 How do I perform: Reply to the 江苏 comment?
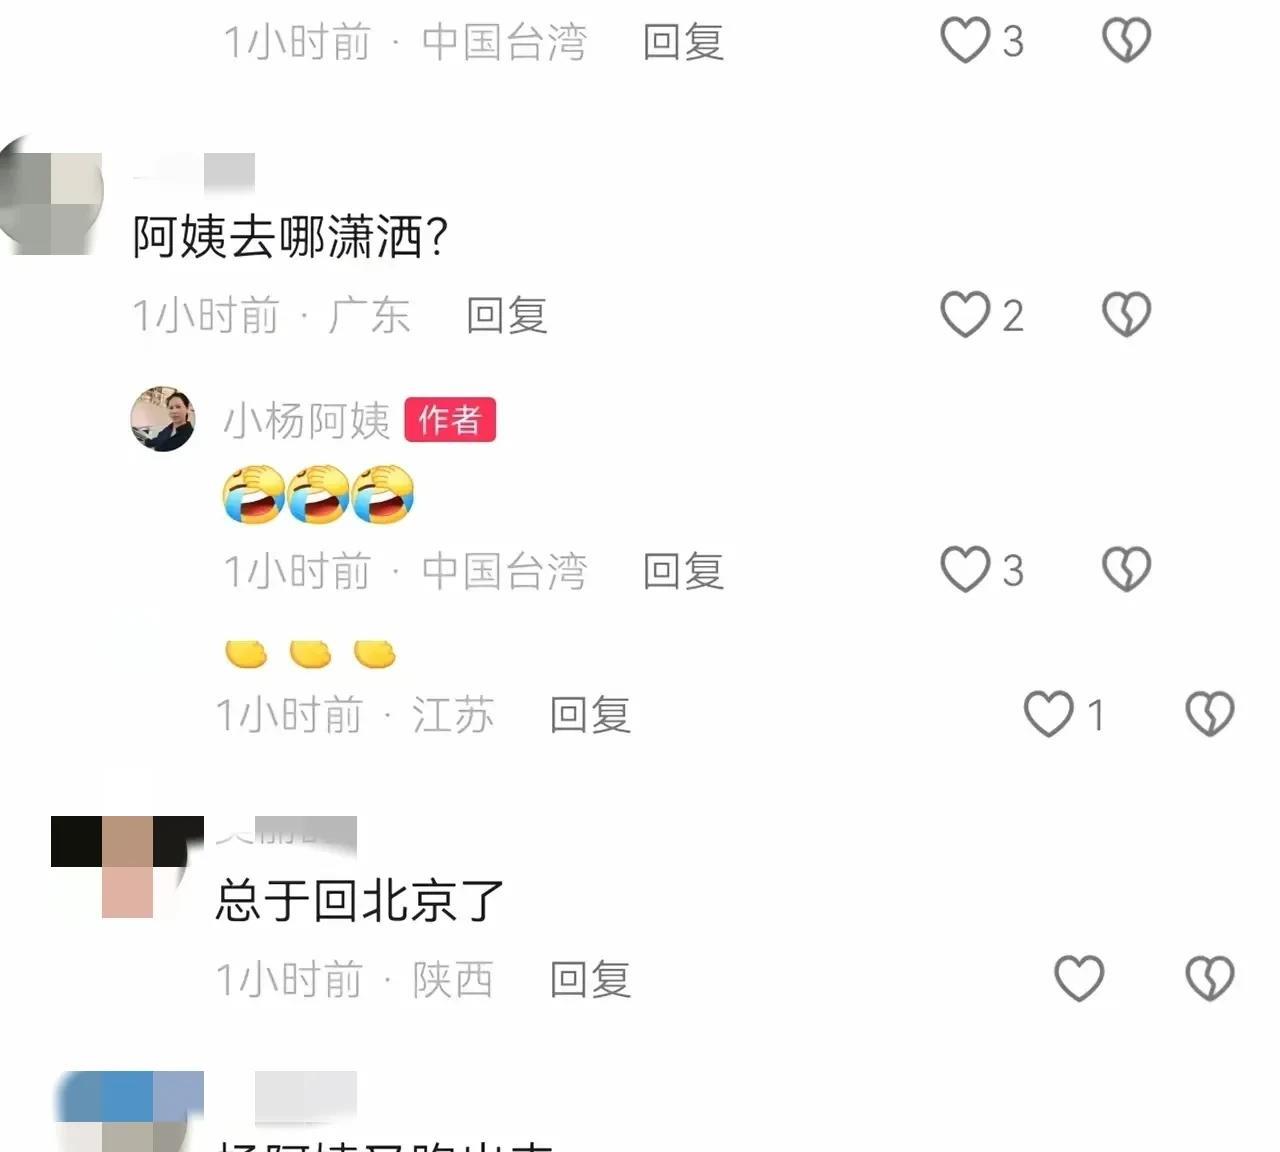590,715
